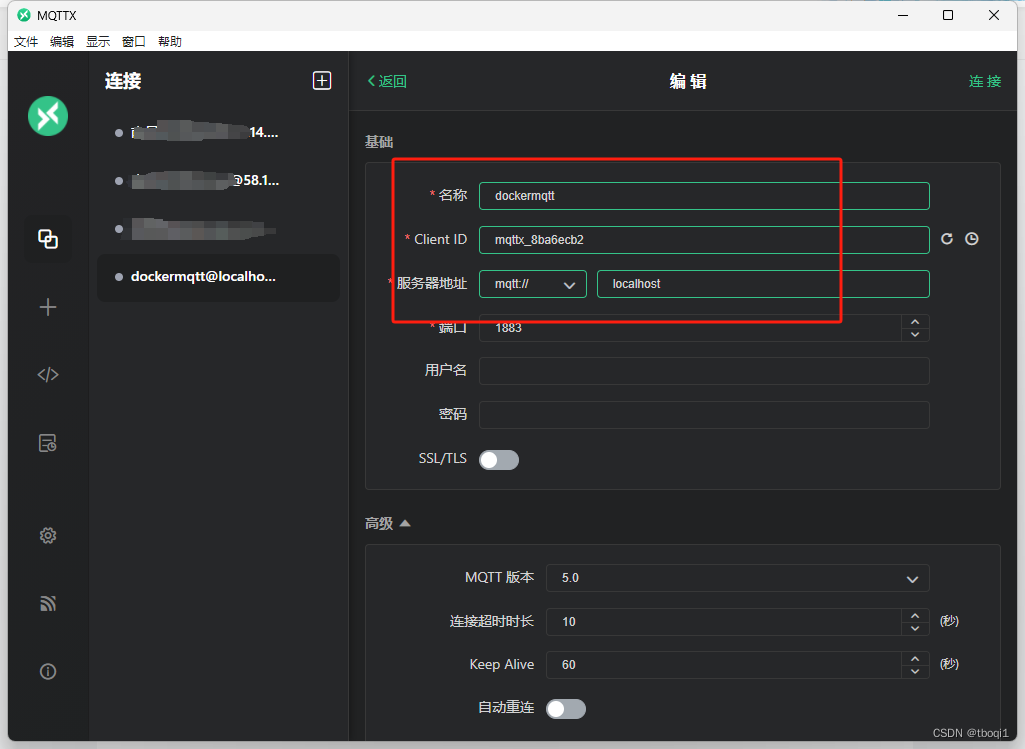Click the 连接超时时长 field showing 10
The width and height of the screenshot is (1025, 749).
pyautogui.click(x=724, y=622)
